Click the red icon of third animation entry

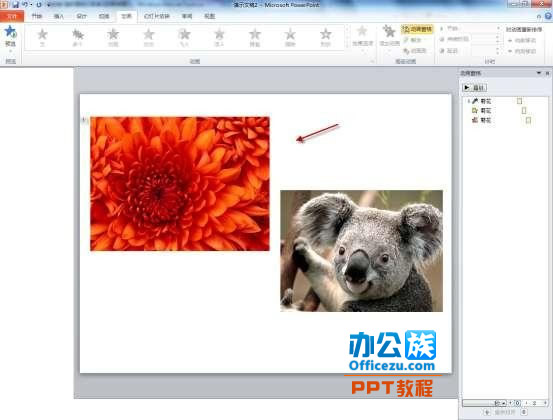(475, 120)
